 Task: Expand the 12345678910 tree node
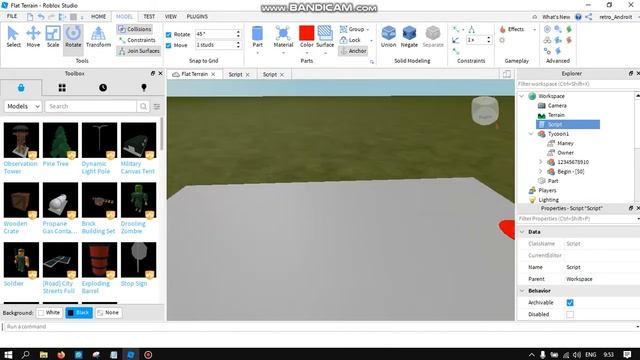pos(540,162)
